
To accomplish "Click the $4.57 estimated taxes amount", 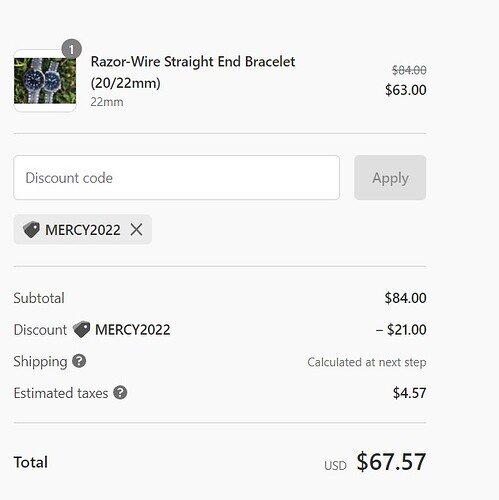I will 409,393.
